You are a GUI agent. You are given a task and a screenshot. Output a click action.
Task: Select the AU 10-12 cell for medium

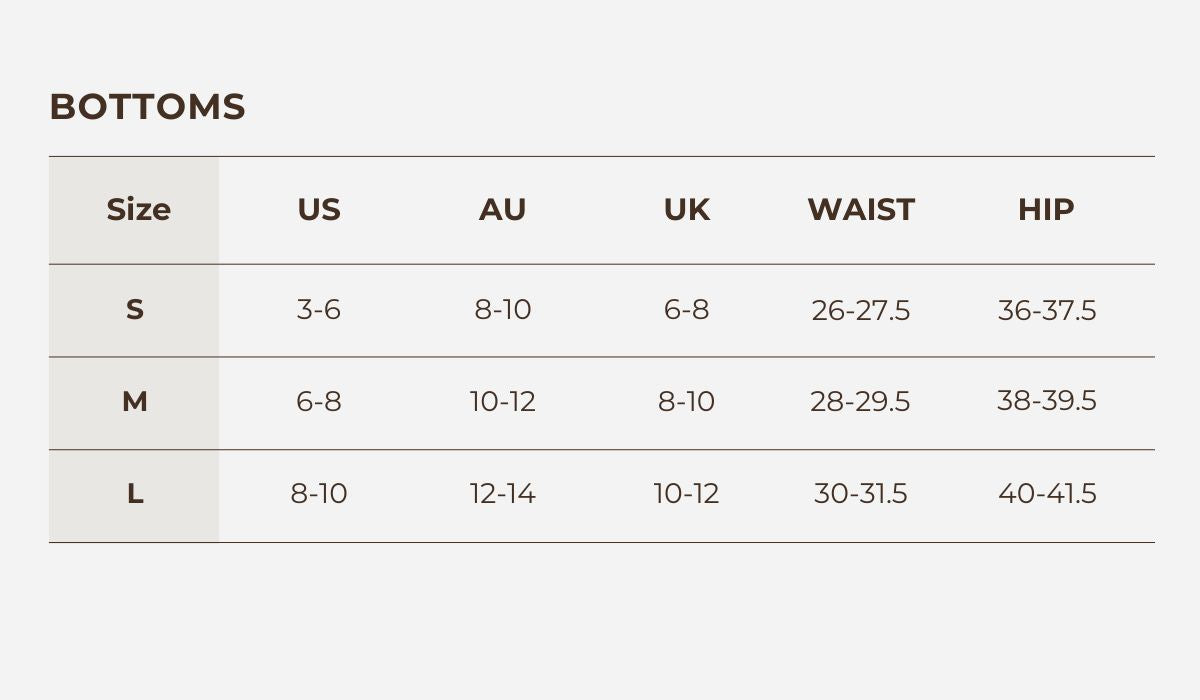pyautogui.click(x=502, y=402)
